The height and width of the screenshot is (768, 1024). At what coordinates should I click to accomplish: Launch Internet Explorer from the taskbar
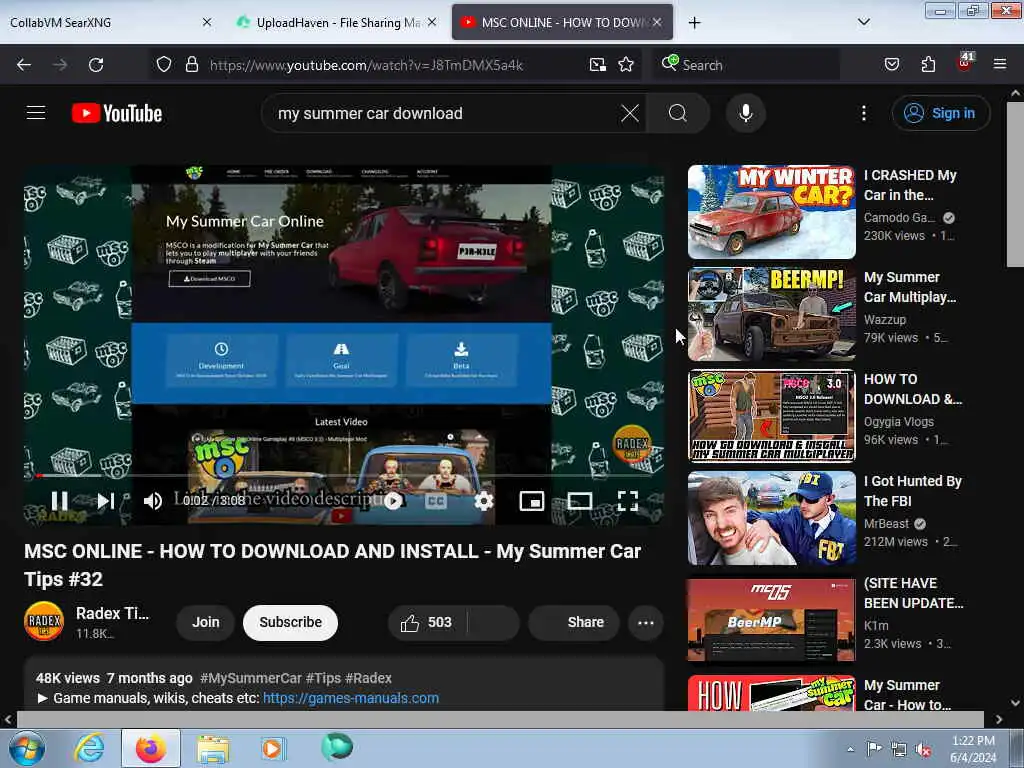click(89, 748)
